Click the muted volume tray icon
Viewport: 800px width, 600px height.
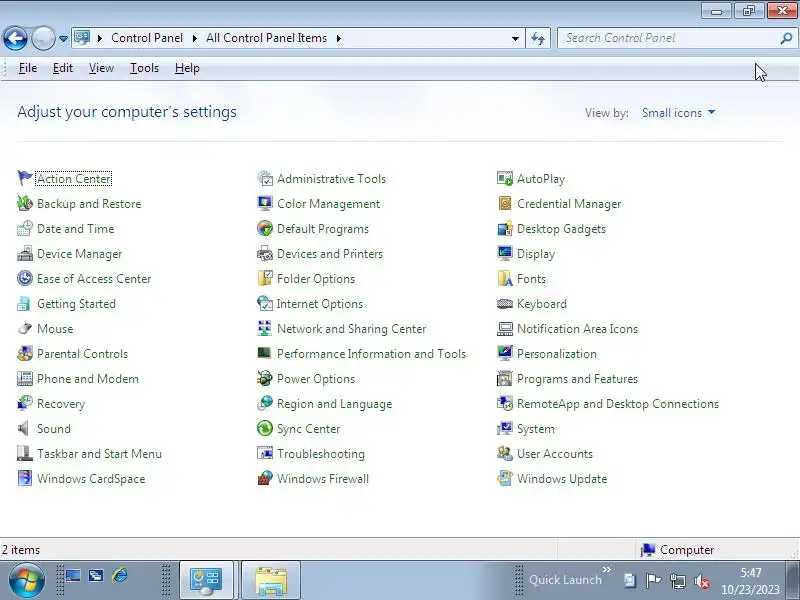[x=703, y=581]
